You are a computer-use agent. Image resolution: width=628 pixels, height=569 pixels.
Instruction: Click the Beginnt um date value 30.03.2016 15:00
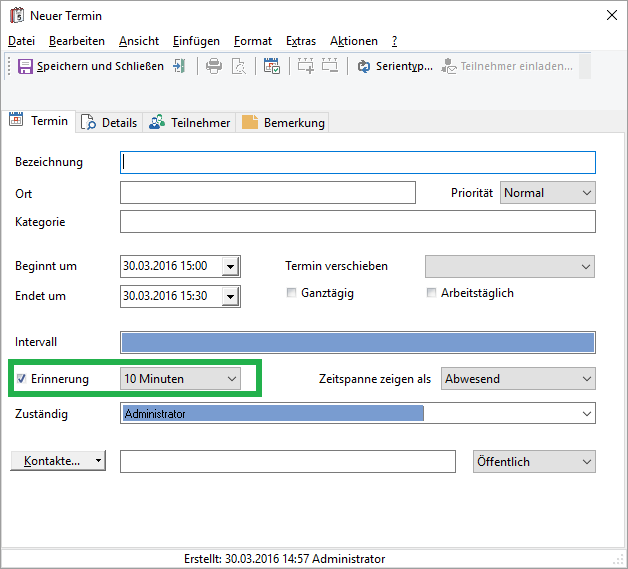coord(165,266)
